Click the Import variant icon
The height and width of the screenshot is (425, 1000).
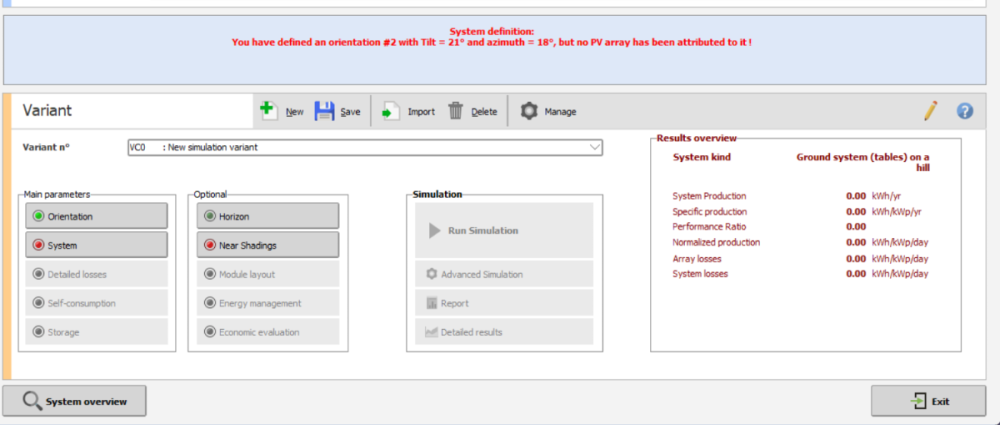click(392, 111)
